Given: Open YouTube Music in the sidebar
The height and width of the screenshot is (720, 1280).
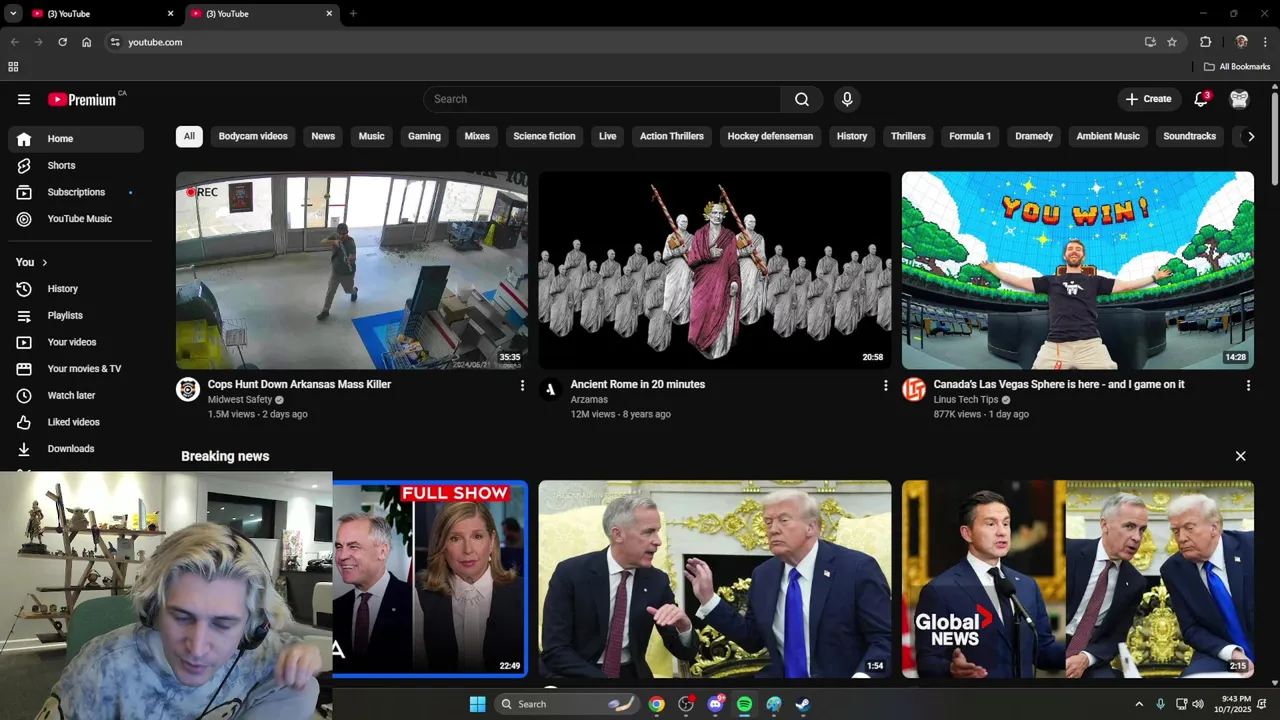Looking at the screenshot, I should tap(76, 219).
